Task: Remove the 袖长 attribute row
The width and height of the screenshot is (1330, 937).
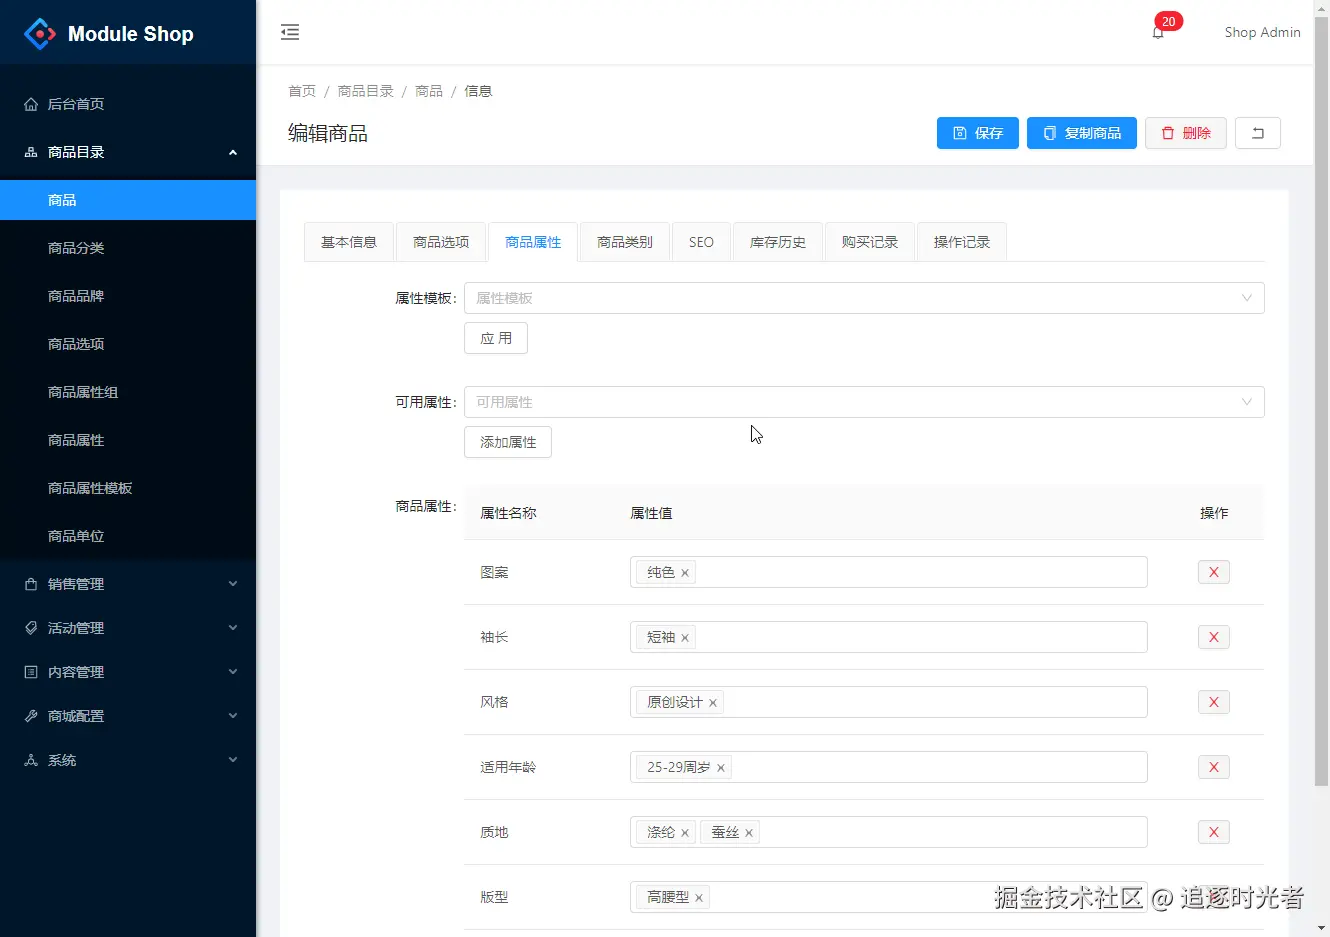Action: point(1214,637)
